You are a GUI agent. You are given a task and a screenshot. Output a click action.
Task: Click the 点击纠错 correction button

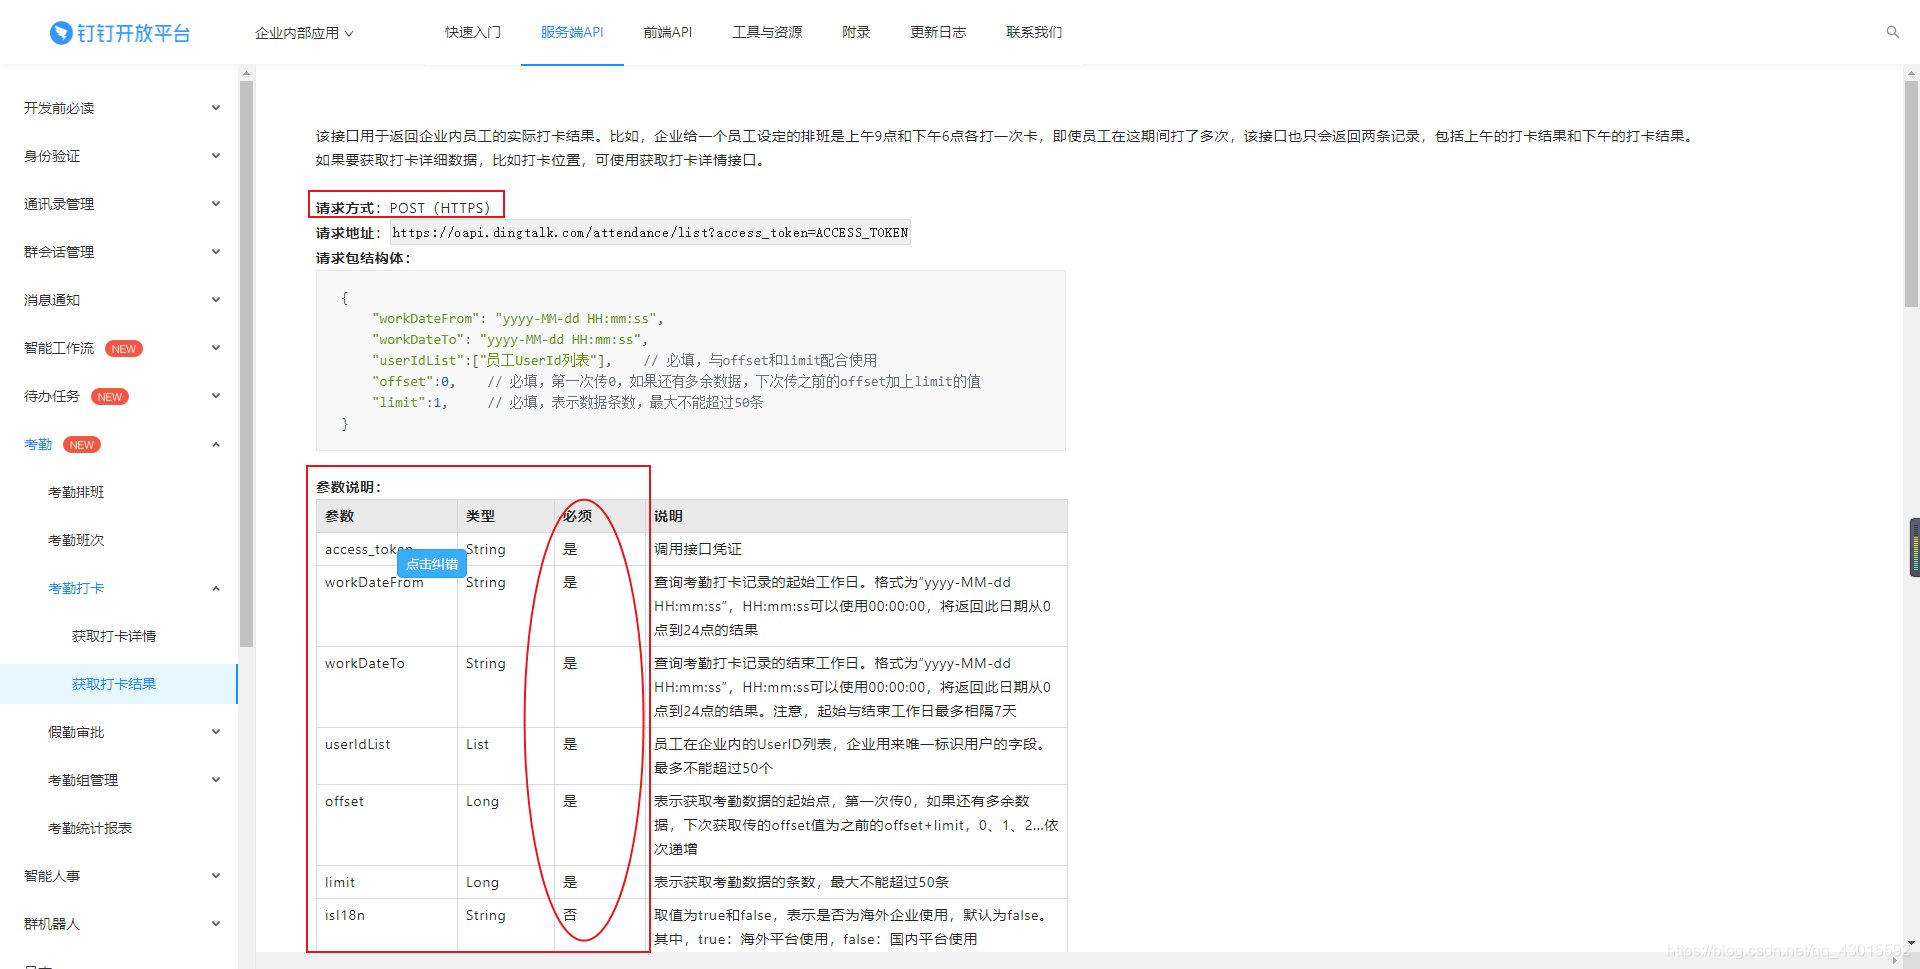[432, 564]
